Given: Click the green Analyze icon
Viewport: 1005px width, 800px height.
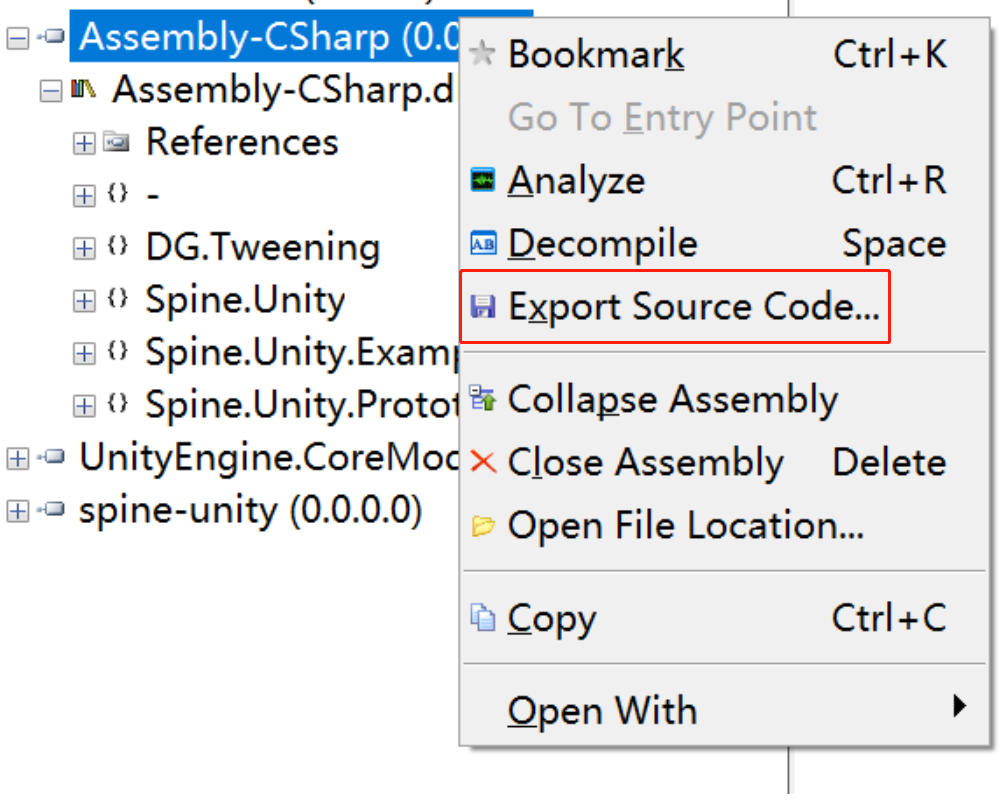Looking at the screenshot, I should coord(483,180).
